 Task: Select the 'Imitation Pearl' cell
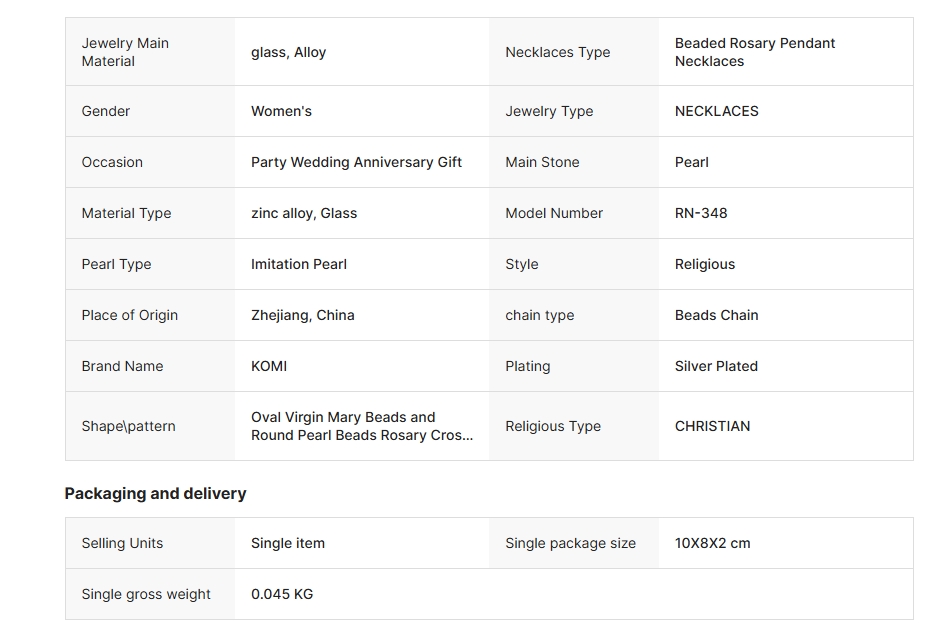point(299,264)
